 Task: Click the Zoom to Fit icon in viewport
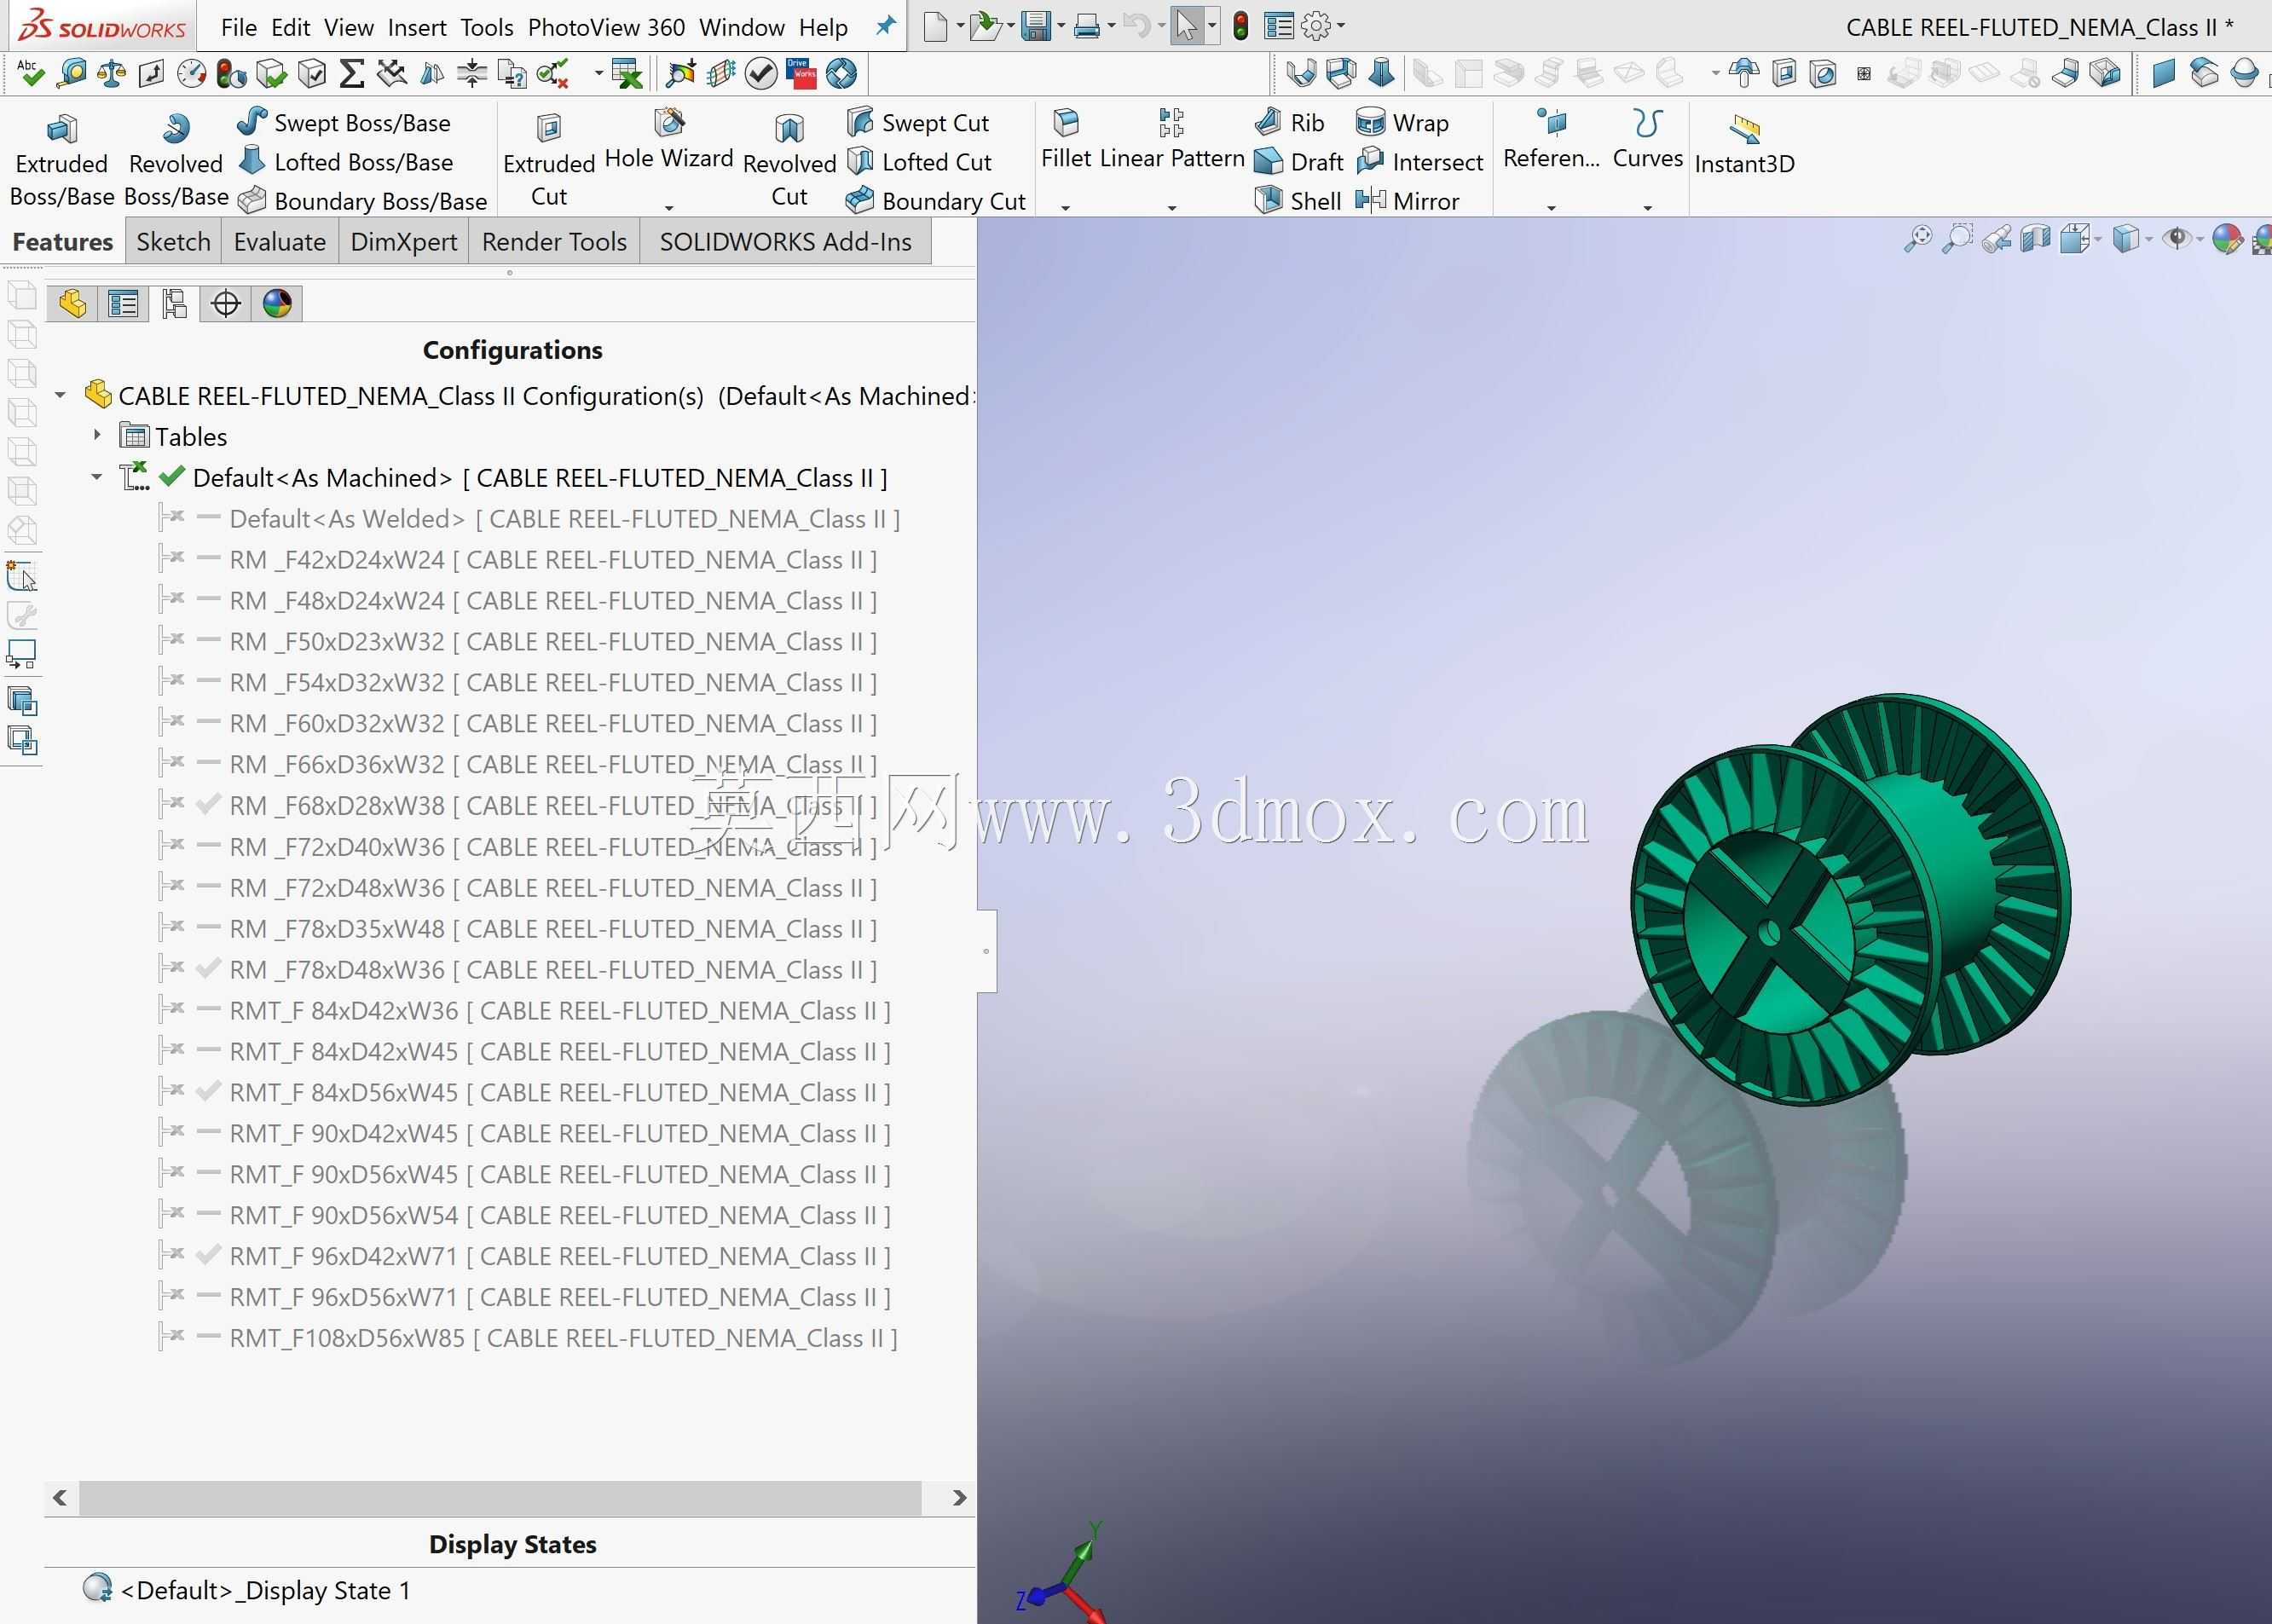click(1917, 239)
